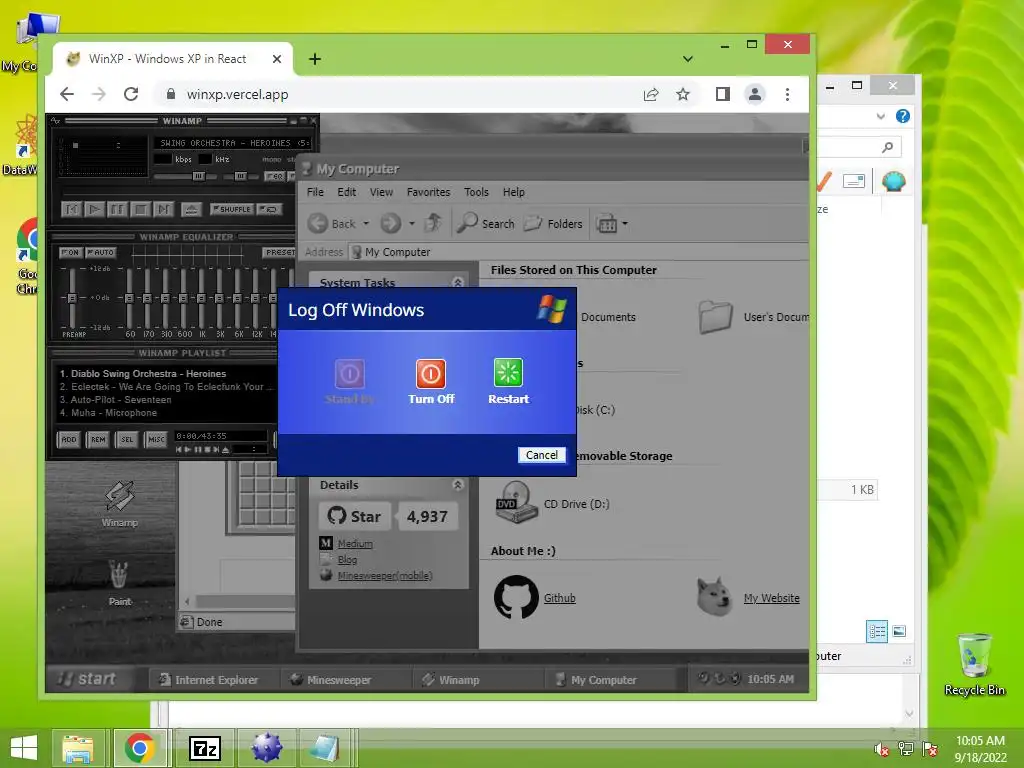Open My Website link
Viewport: 1024px width, 768px height.
point(771,598)
